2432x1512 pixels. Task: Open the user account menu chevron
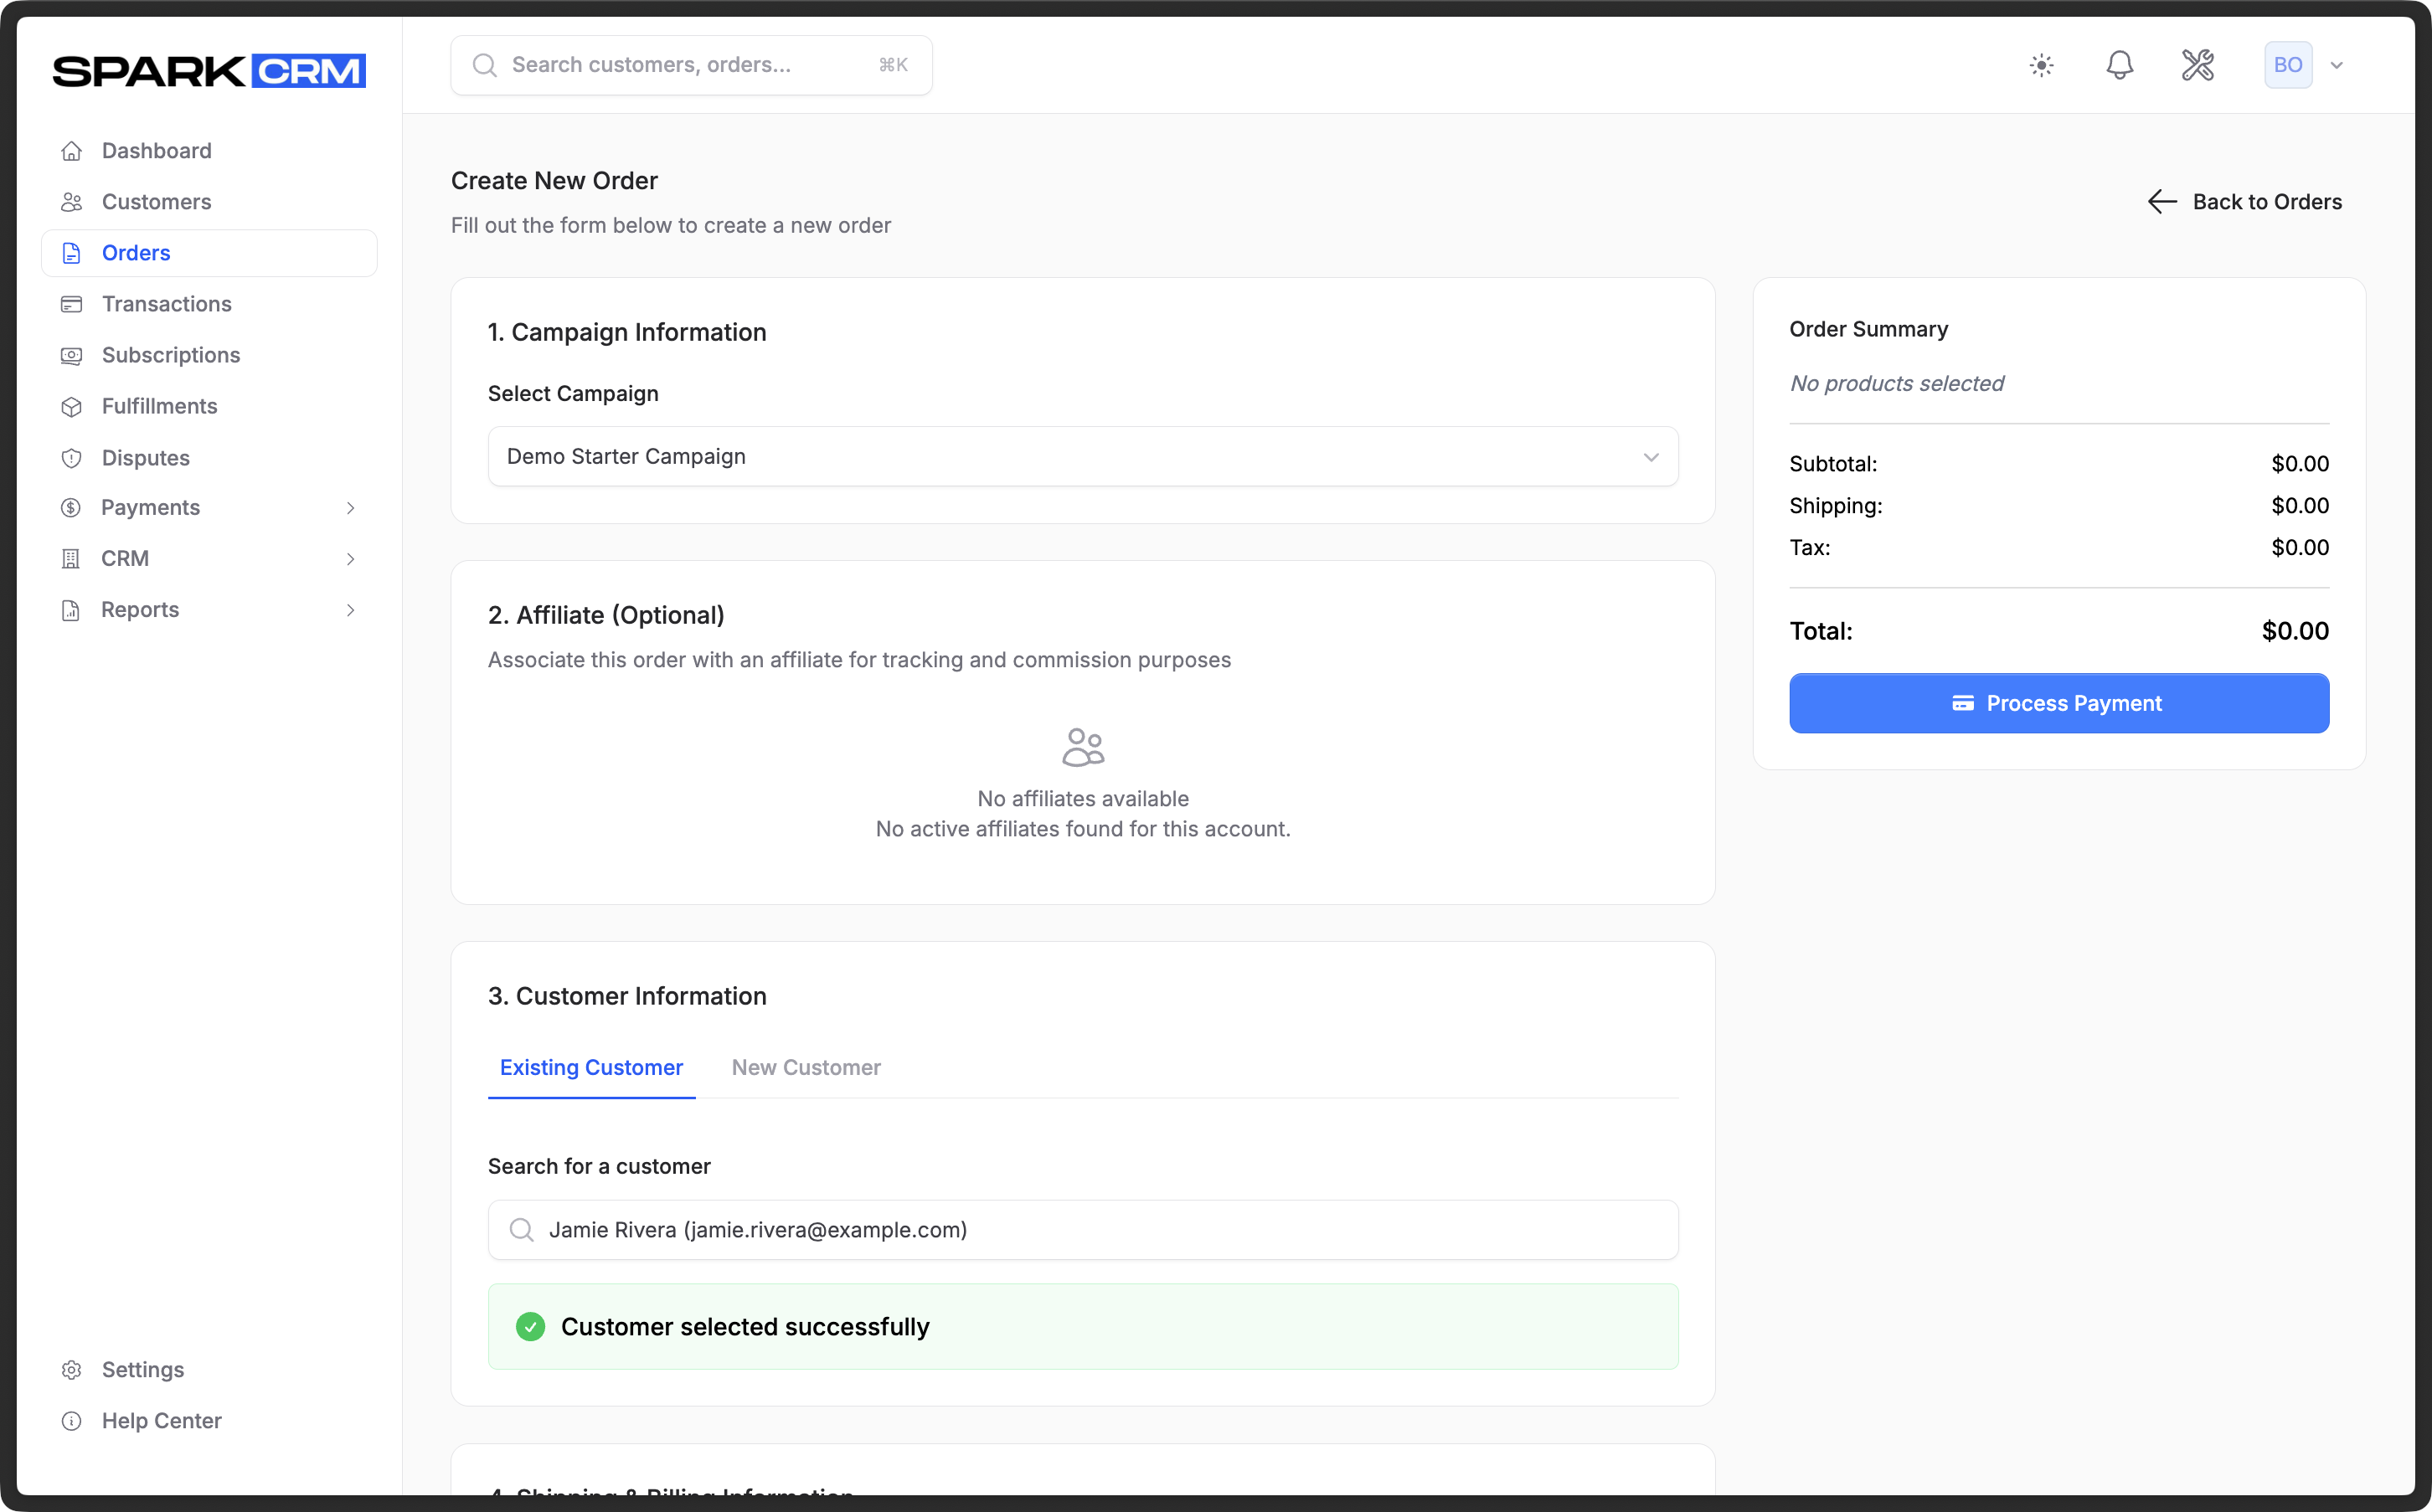point(2337,65)
